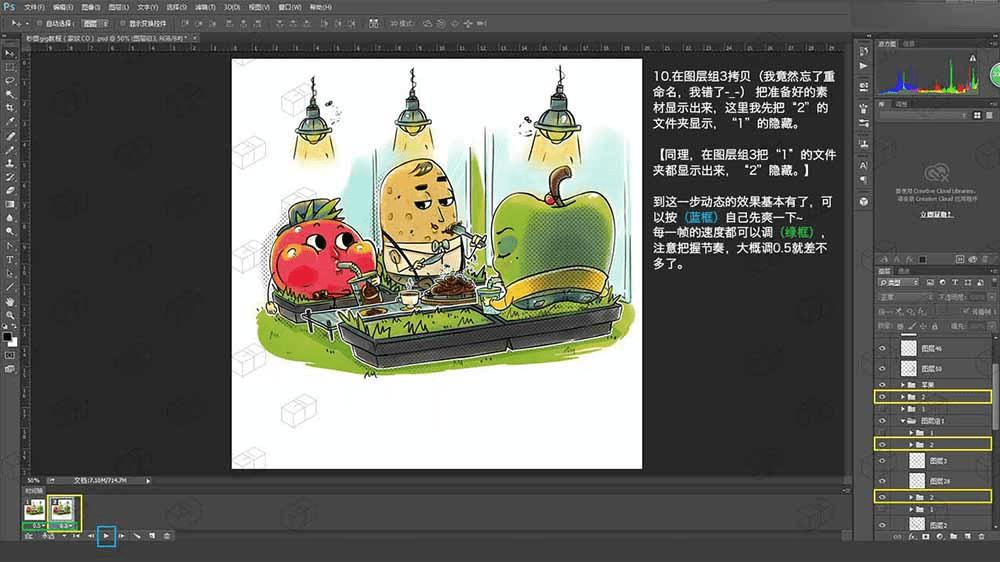Select the Quick Selection tool
This screenshot has width=1000, height=562.
tap(10, 94)
